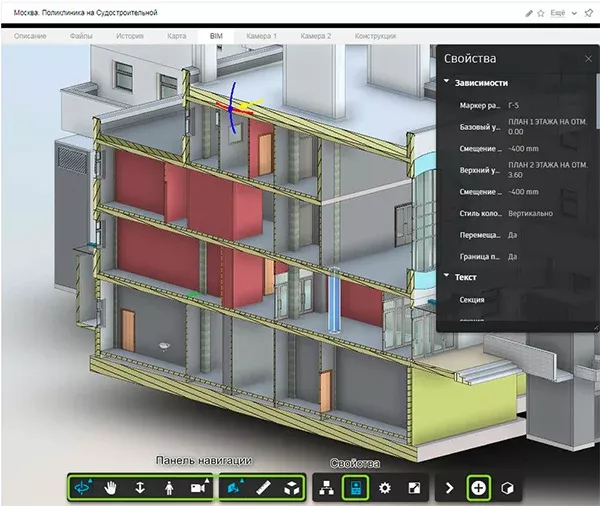The image size is (600, 506).
Task: Mark page as favorite with star
Action: coord(541,13)
